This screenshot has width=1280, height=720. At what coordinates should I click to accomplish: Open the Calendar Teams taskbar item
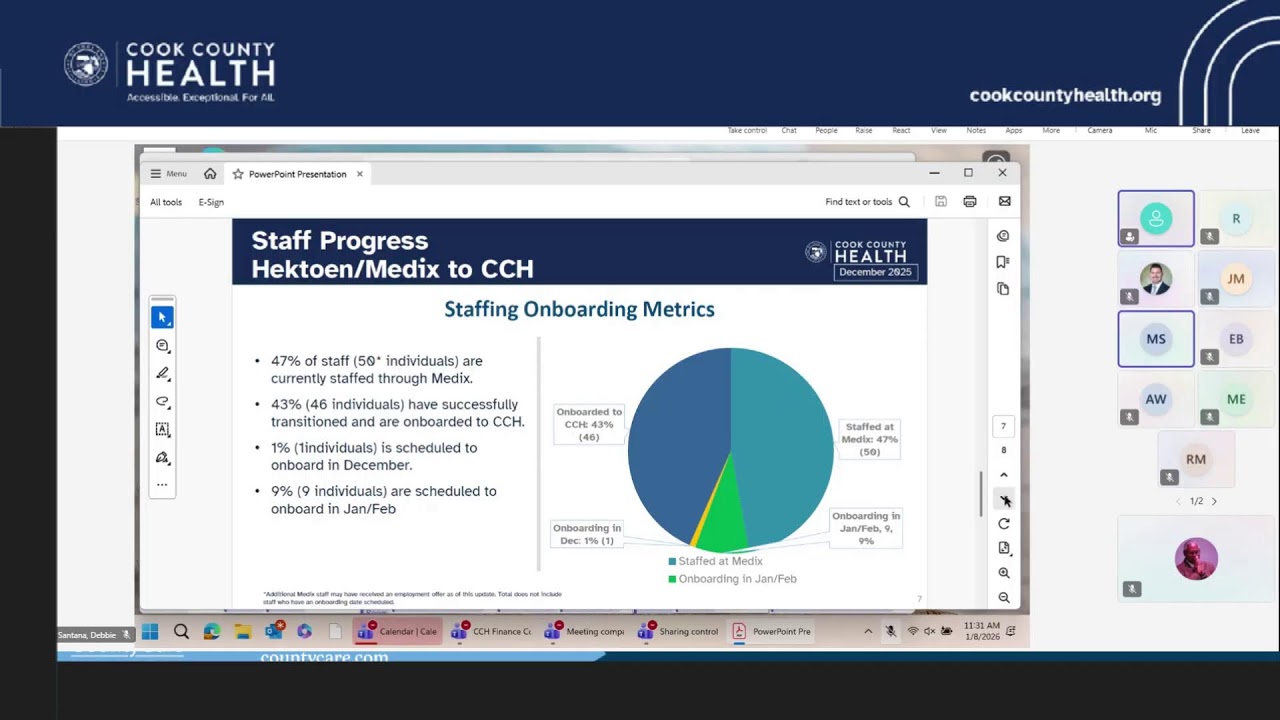[397, 631]
